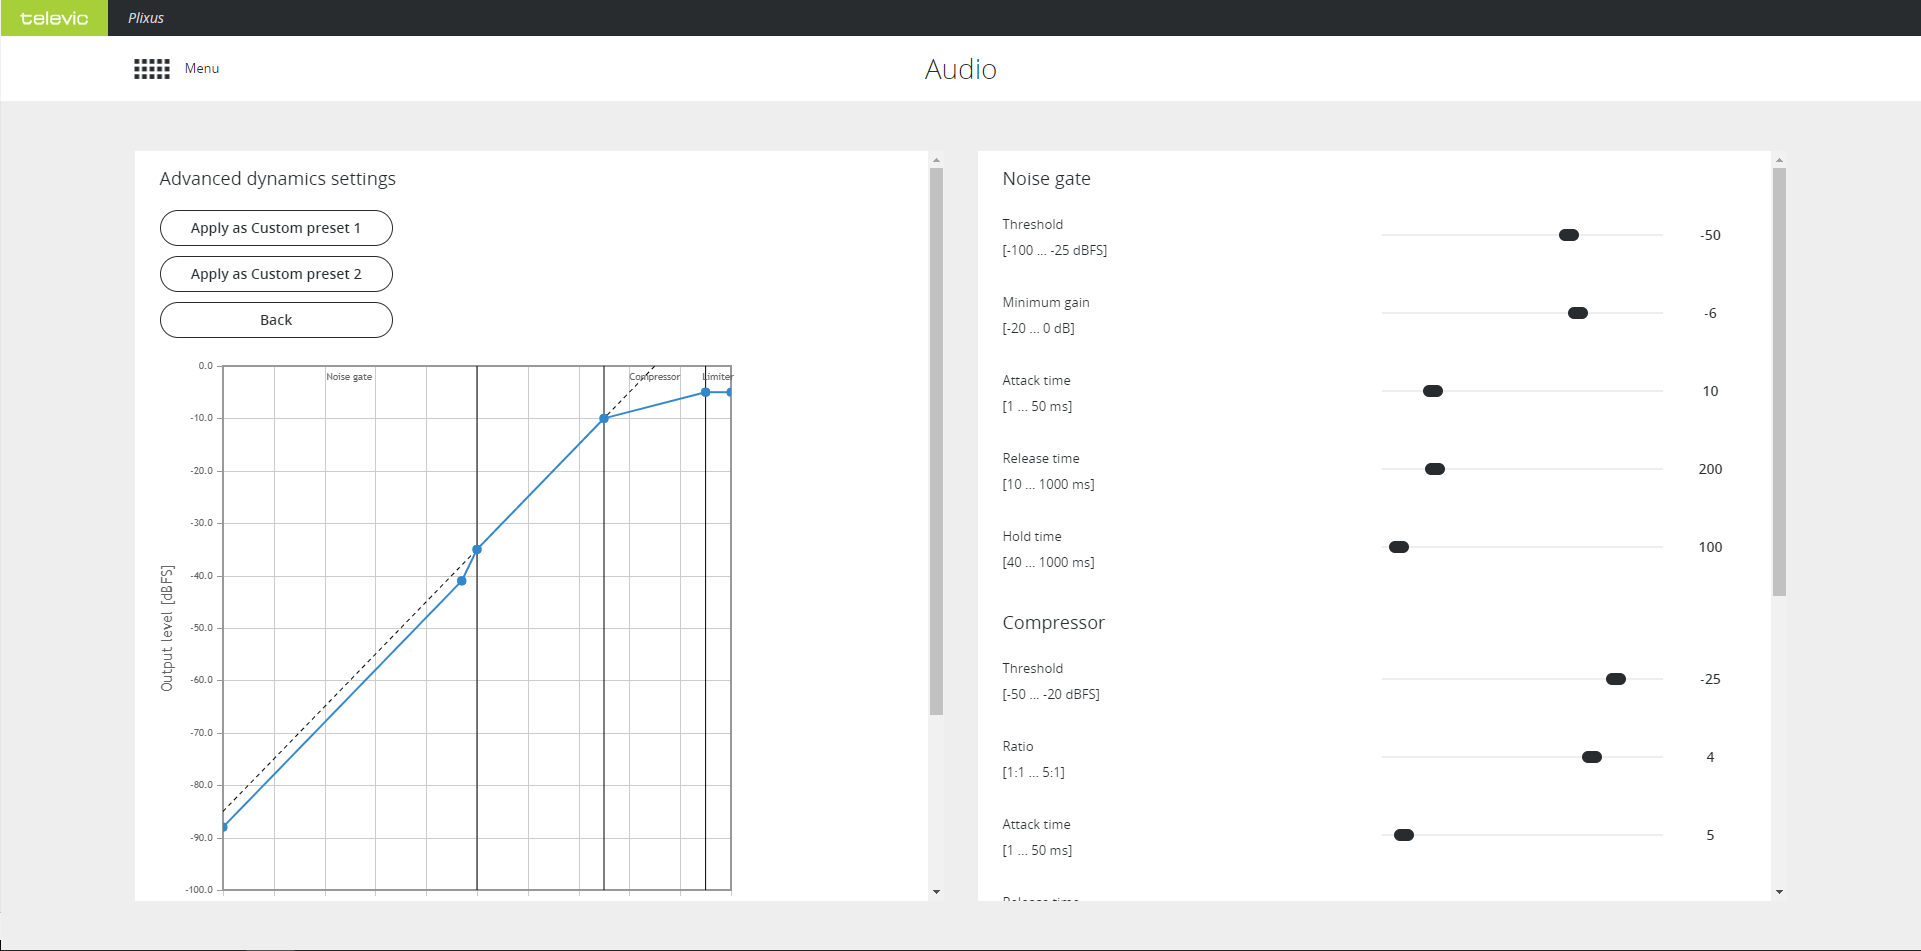
Task: Click the Noise gate threshold value -50
Action: coord(1710,235)
